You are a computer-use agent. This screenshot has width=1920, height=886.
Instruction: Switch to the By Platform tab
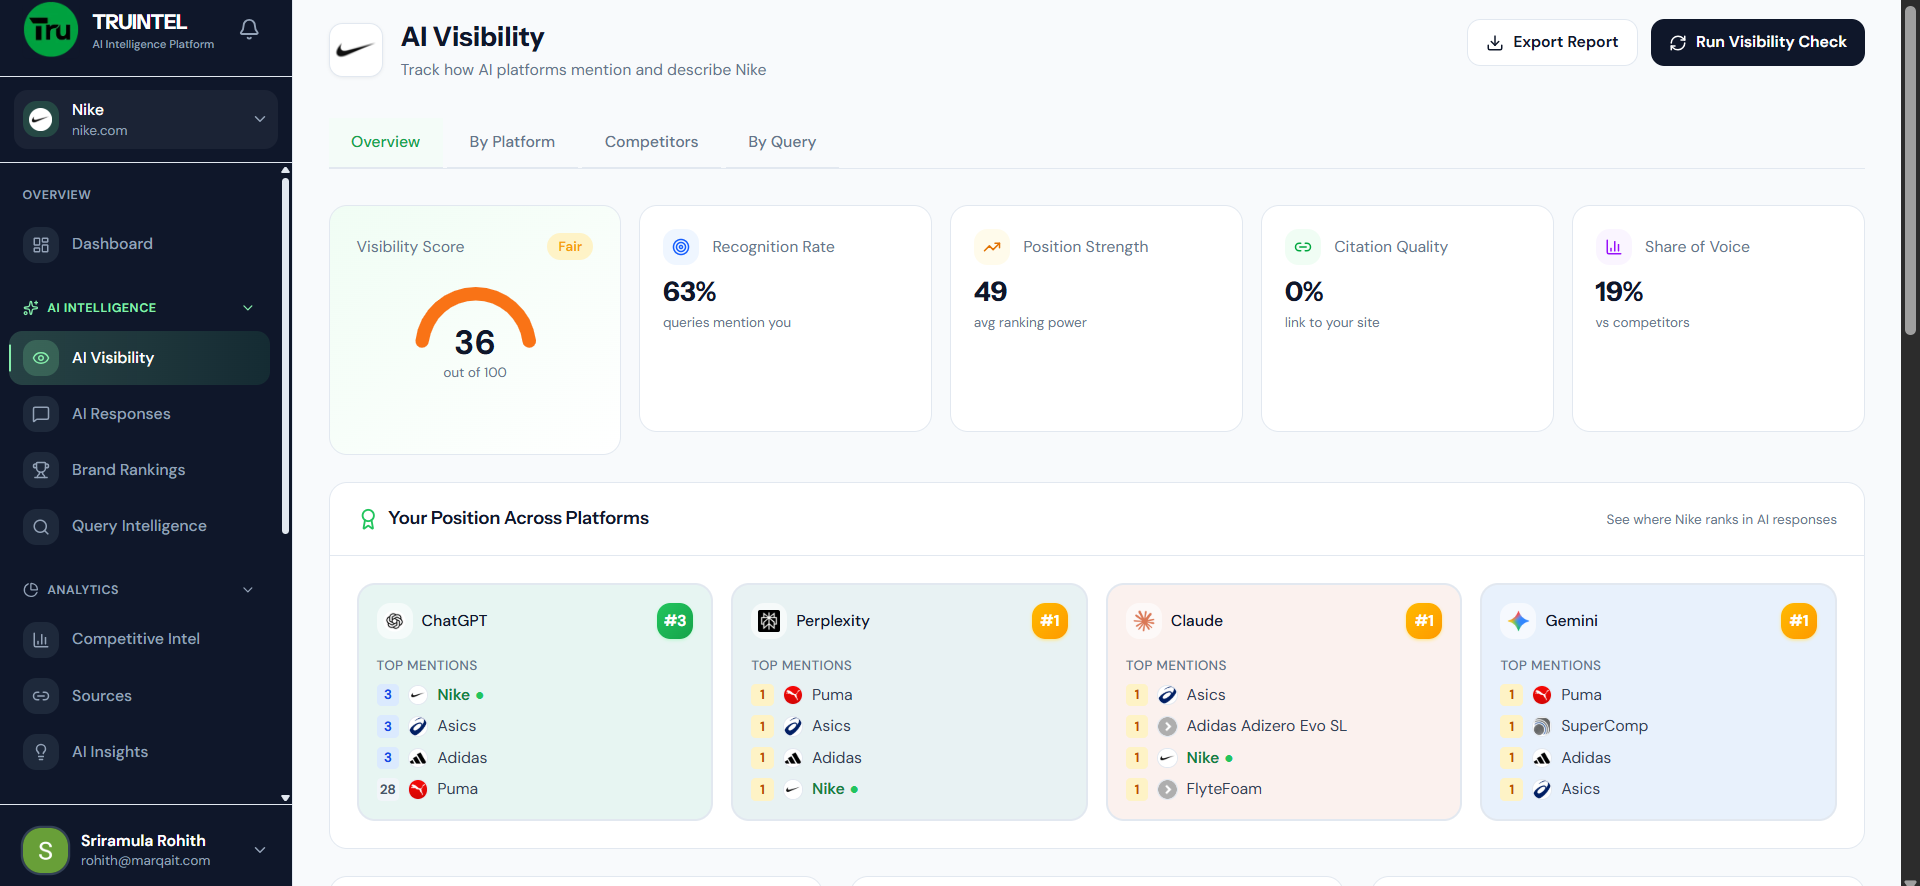[x=512, y=142]
